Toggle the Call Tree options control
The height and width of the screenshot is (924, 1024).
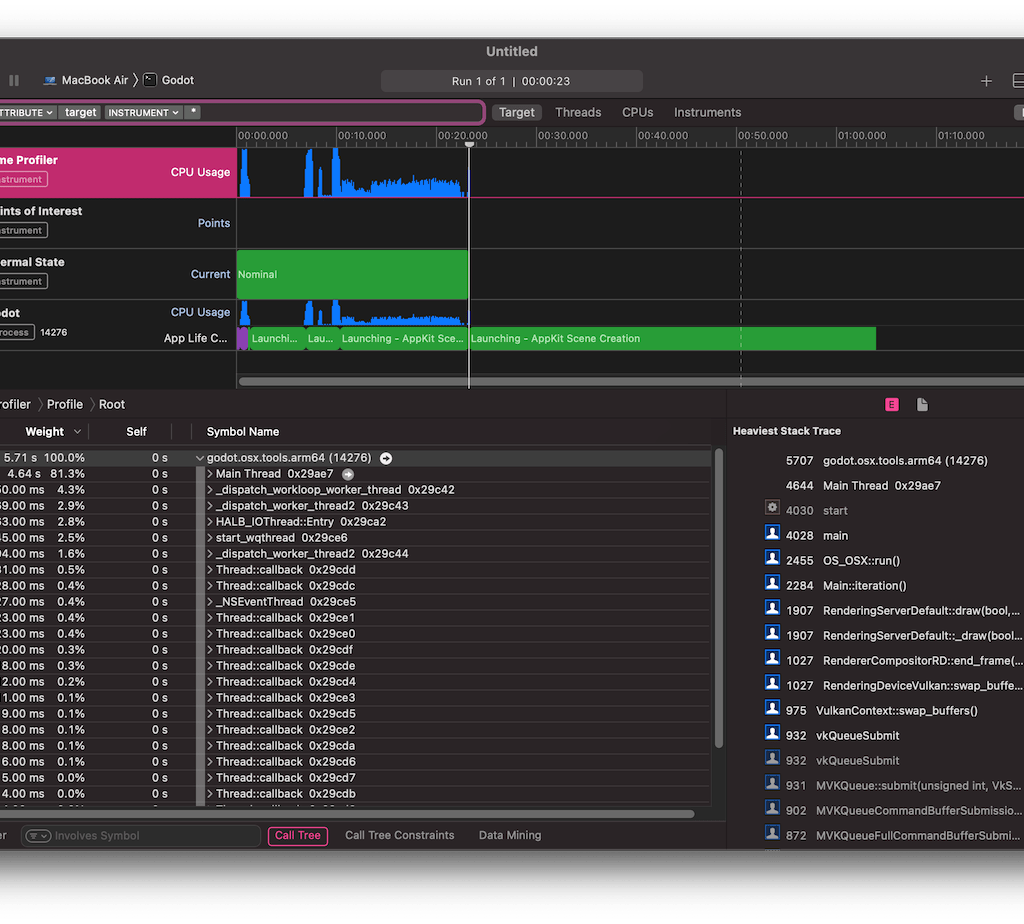[297, 835]
